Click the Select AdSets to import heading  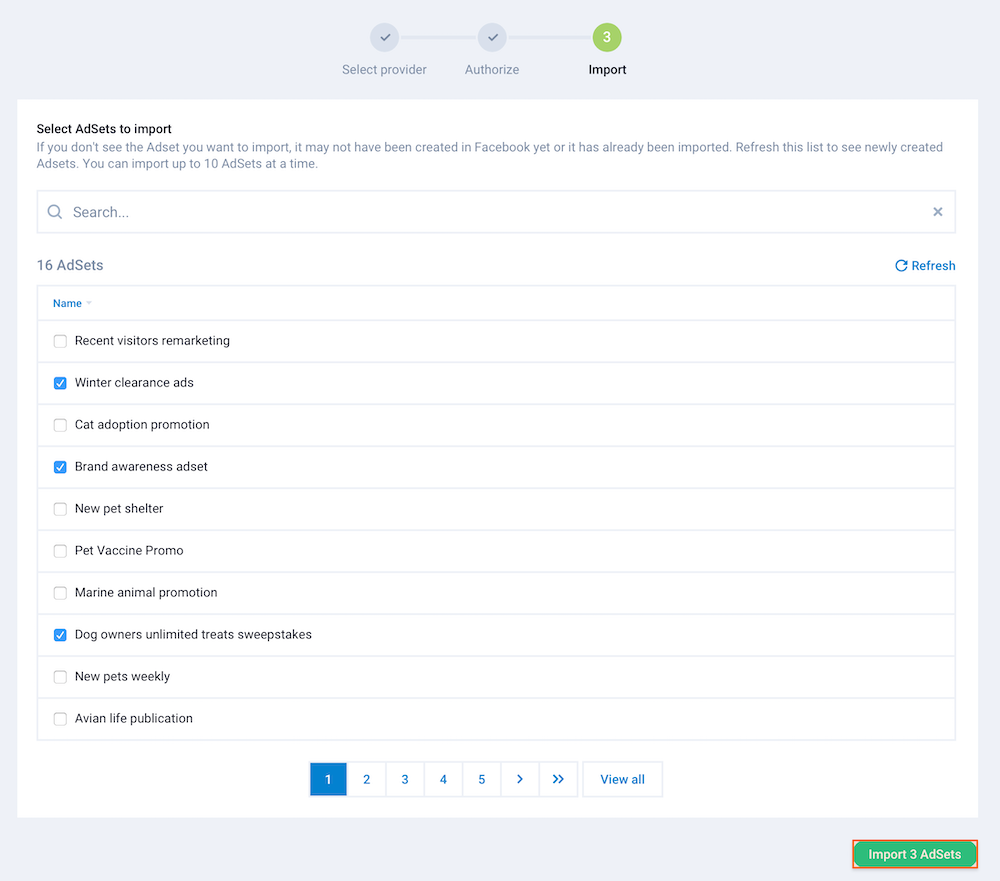click(x=104, y=129)
